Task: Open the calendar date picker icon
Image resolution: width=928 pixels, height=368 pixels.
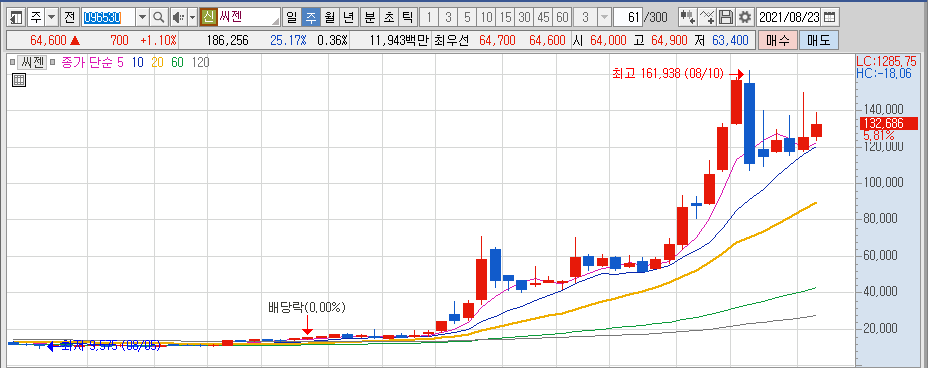Action: (830, 17)
